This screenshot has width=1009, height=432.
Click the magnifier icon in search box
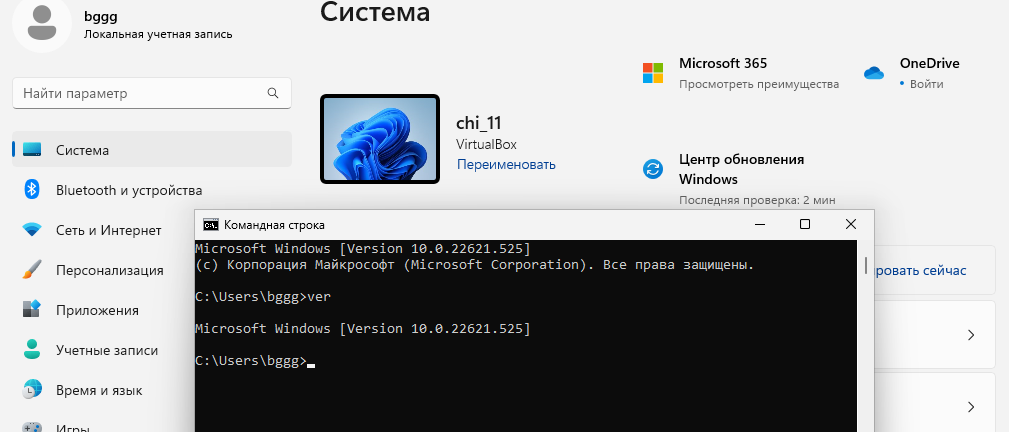(272, 93)
